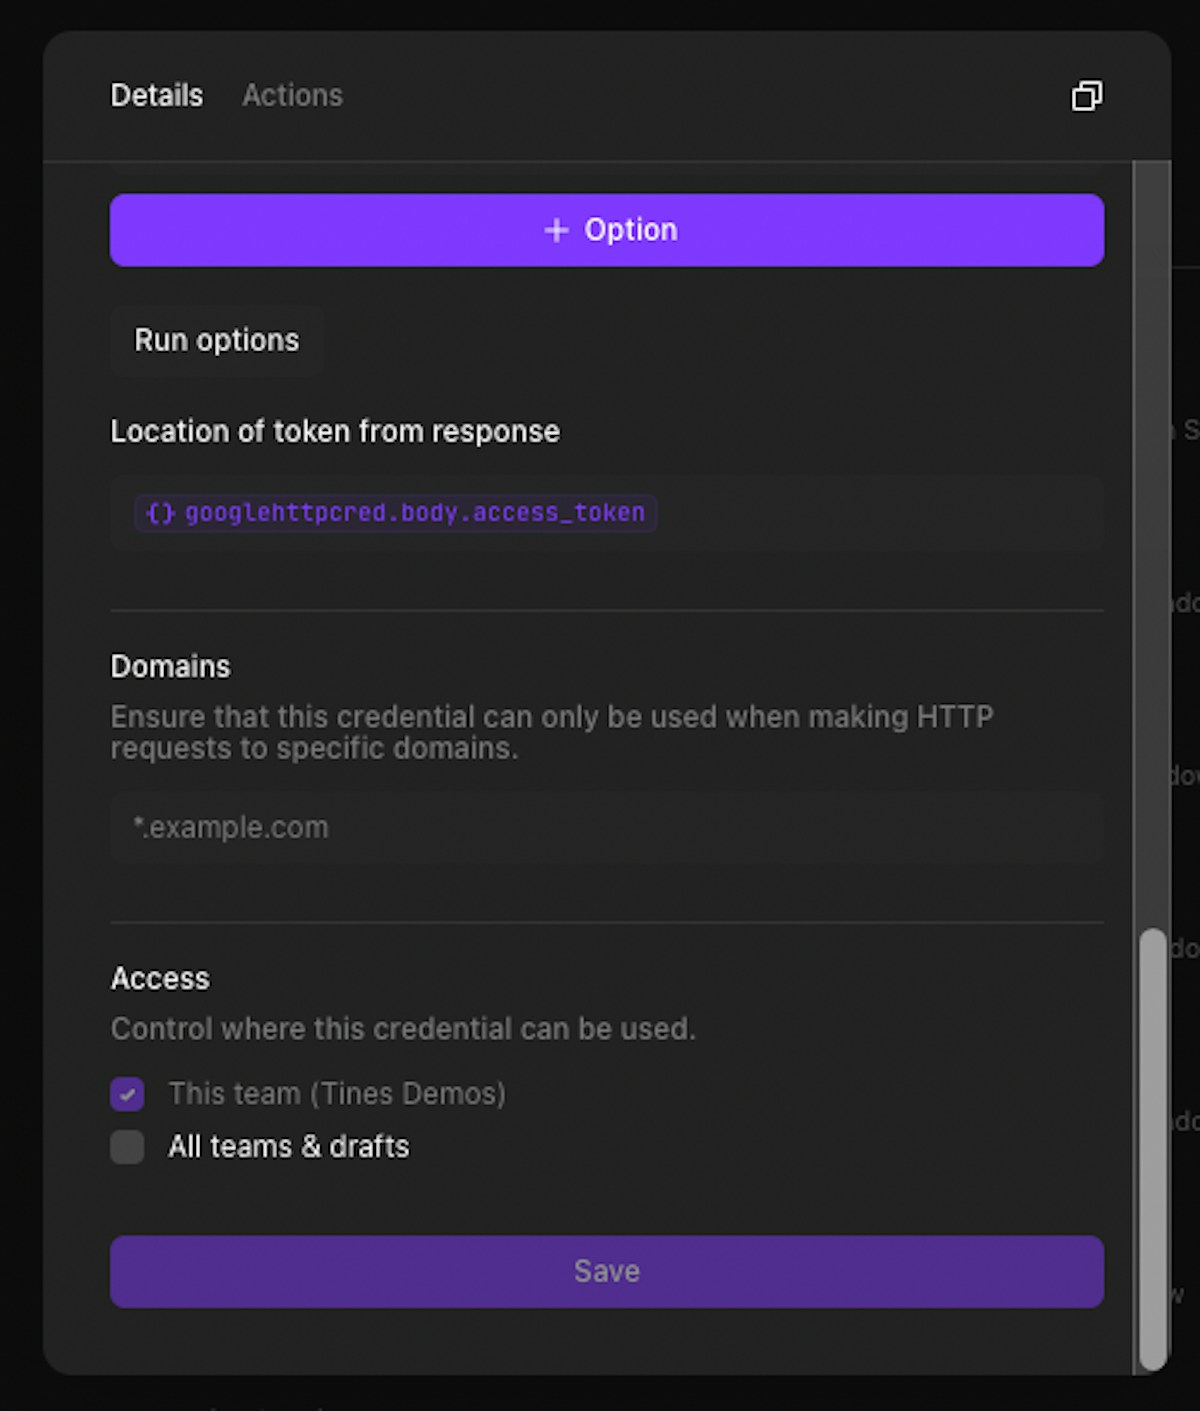Click the Domains section heading
The height and width of the screenshot is (1411, 1200).
click(x=170, y=666)
